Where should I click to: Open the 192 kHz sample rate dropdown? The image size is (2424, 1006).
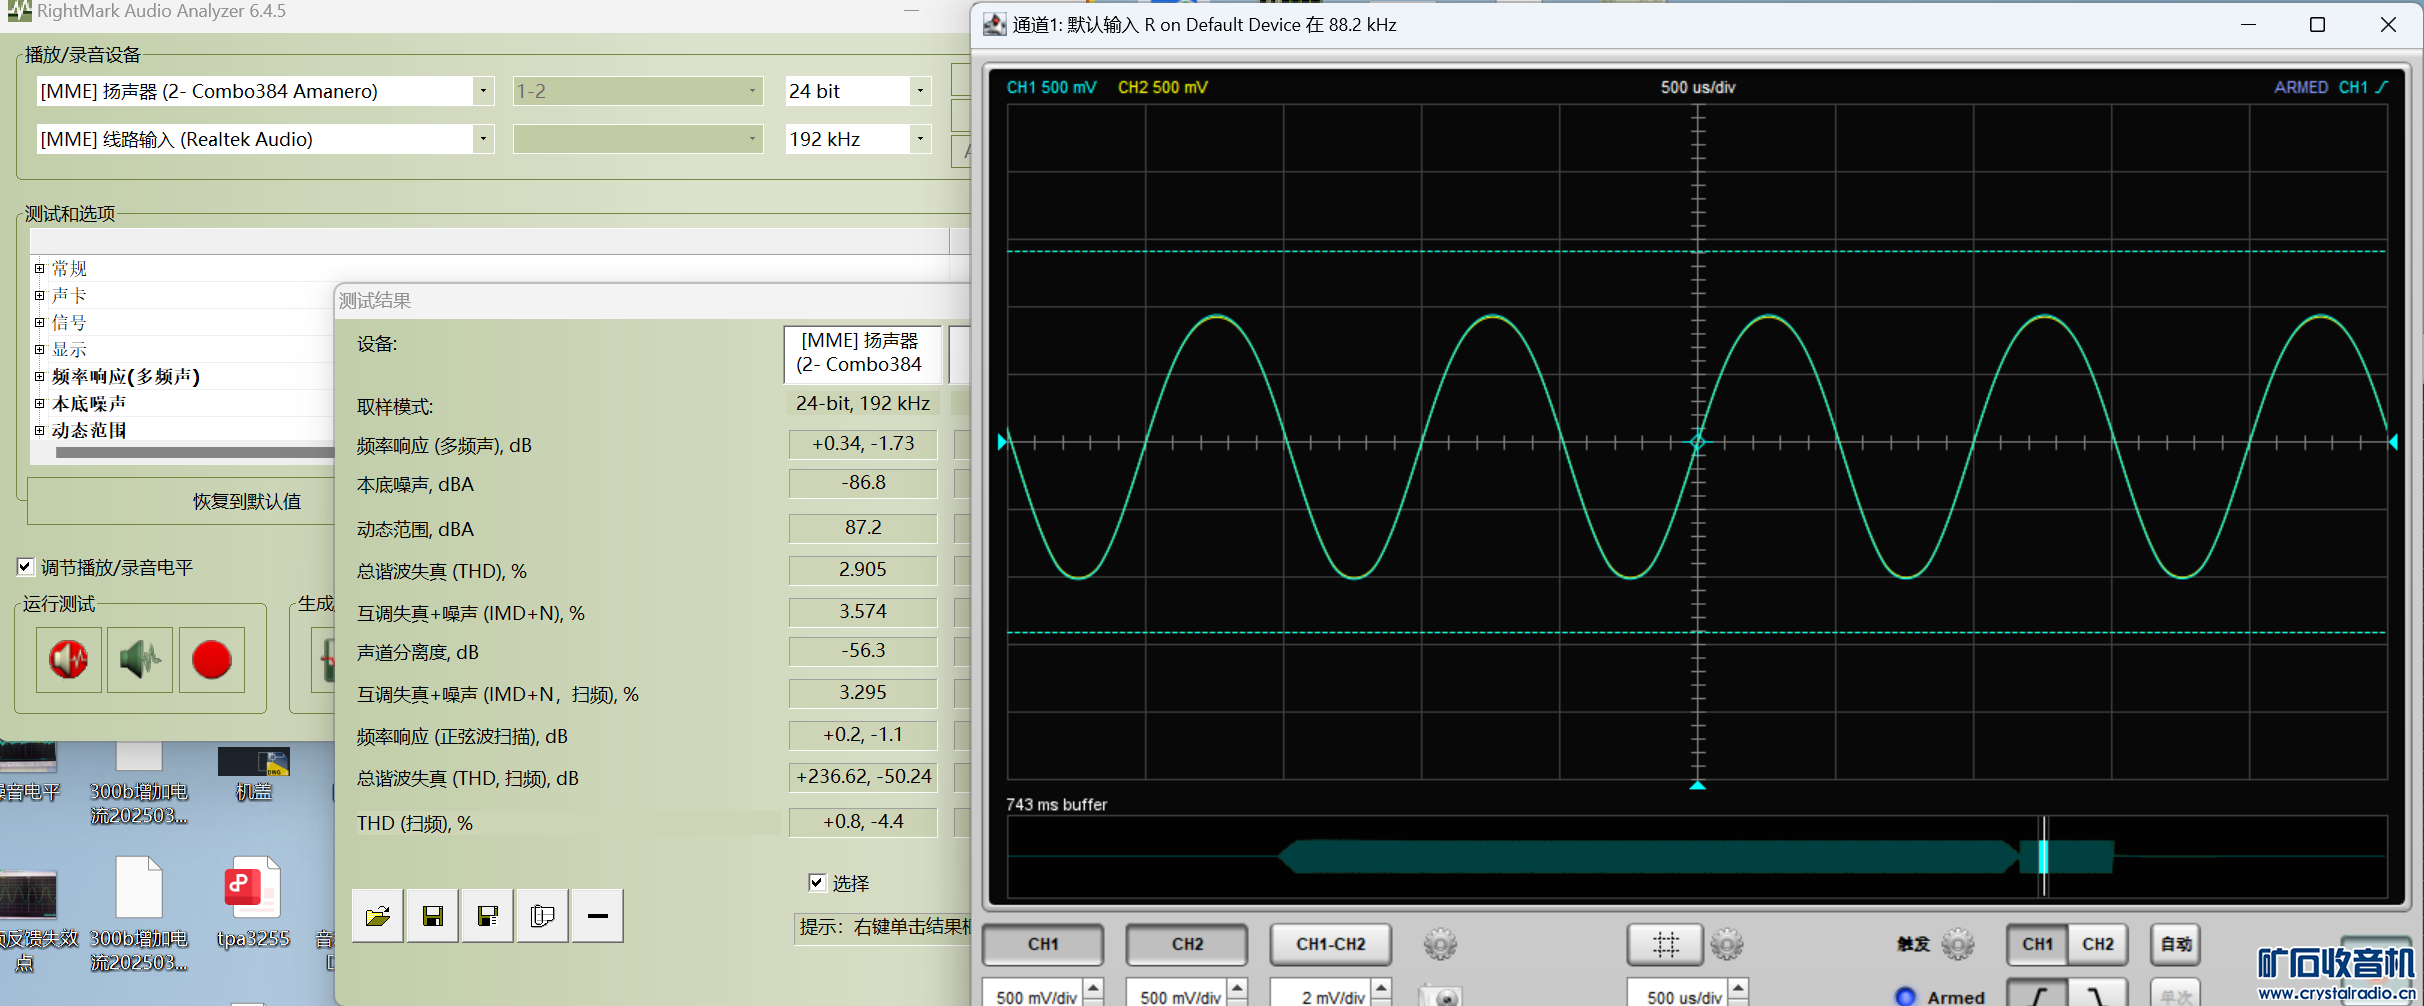click(920, 139)
